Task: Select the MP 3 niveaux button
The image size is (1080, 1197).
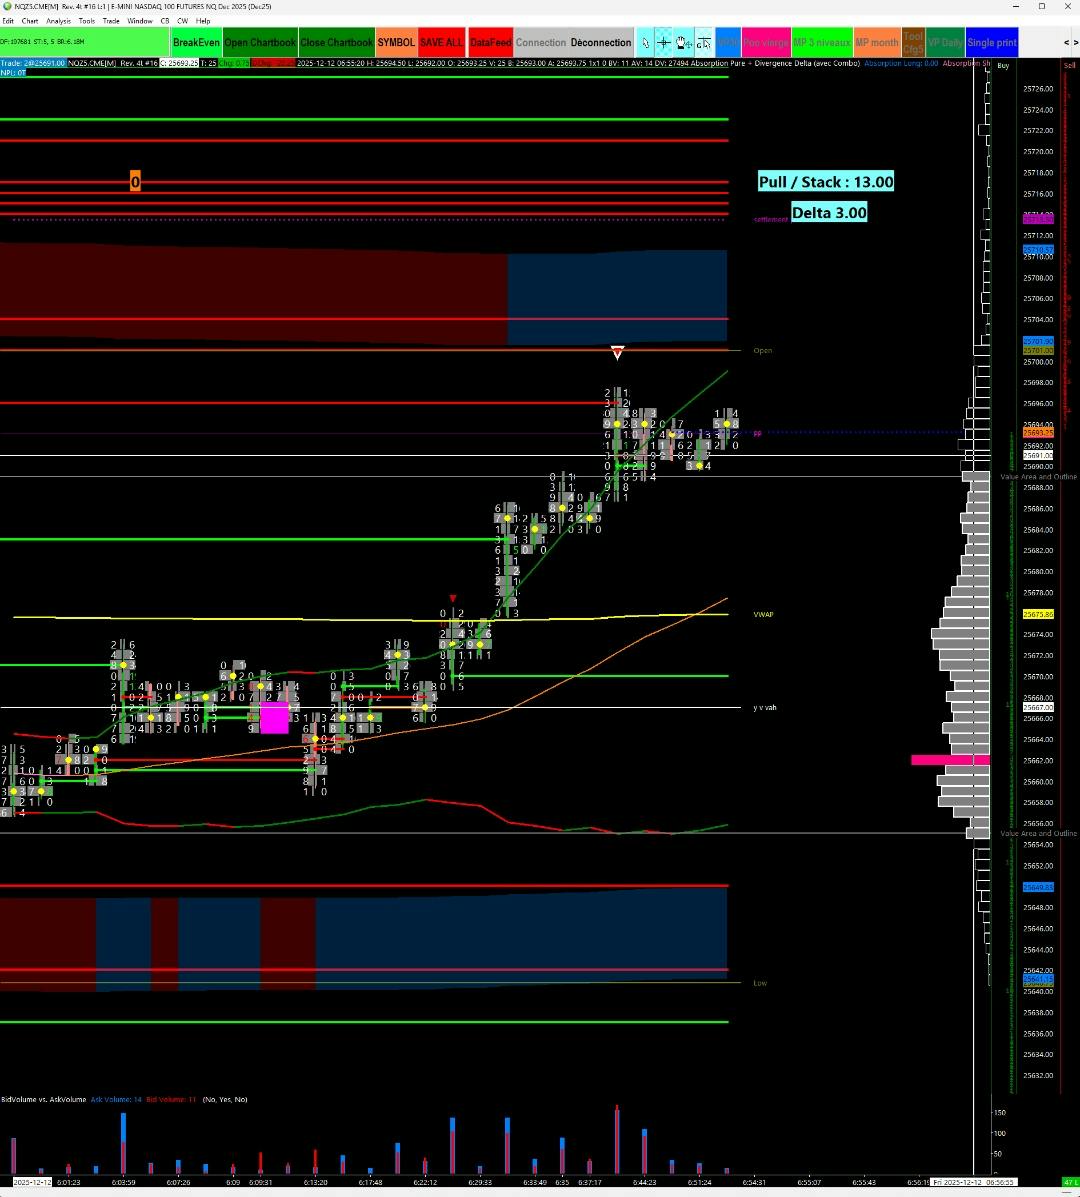Action: pos(822,42)
